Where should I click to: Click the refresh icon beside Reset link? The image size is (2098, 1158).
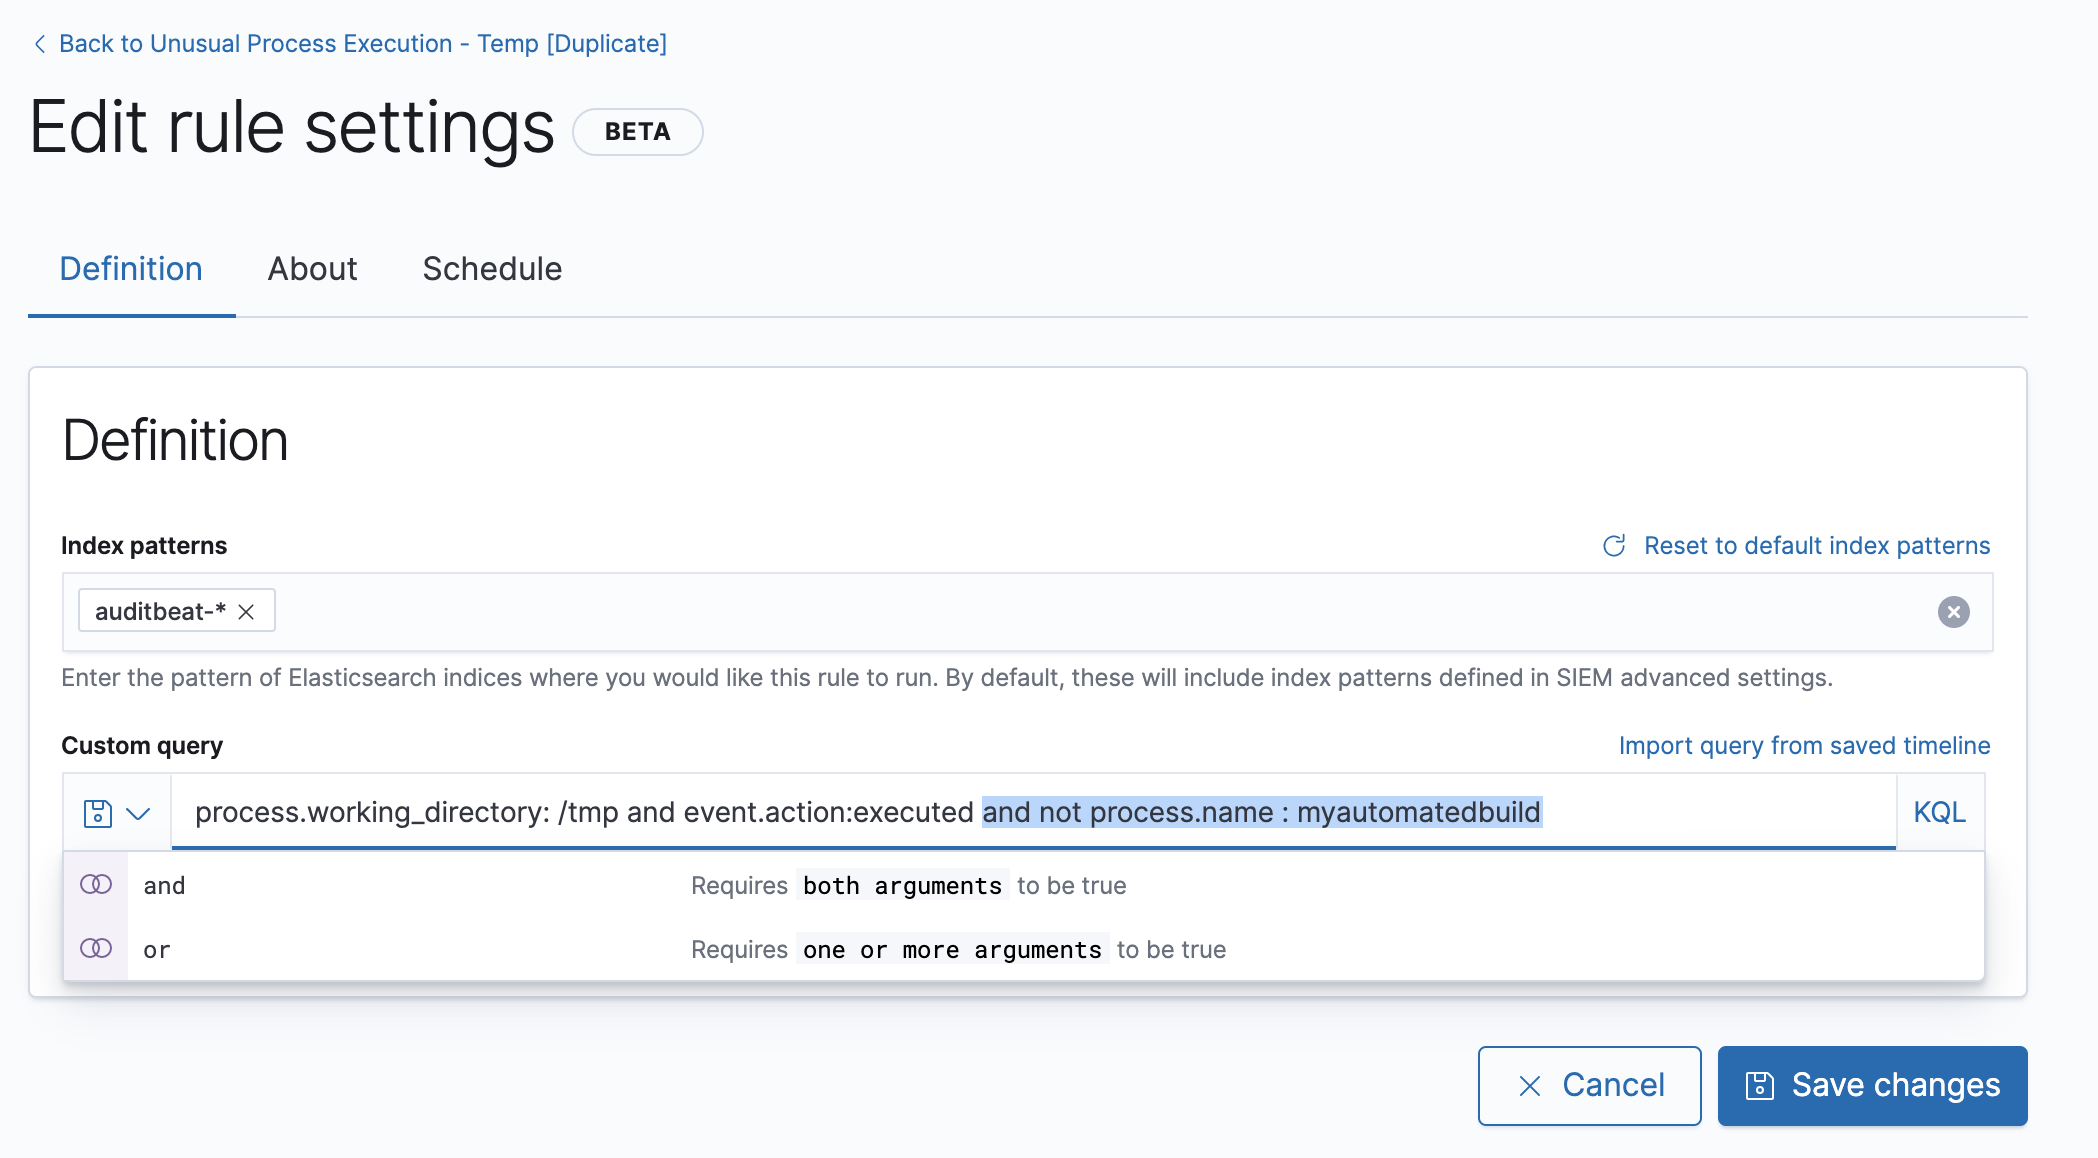point(1614,546)
